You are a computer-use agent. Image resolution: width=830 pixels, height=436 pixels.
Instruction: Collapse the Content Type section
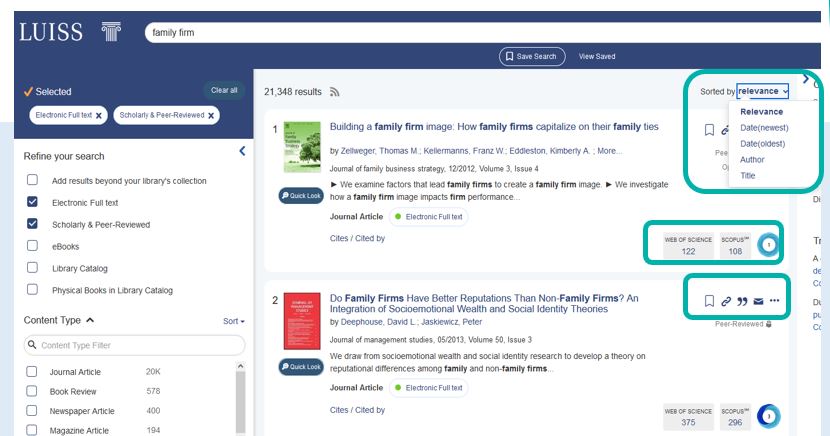pos(90,320)
